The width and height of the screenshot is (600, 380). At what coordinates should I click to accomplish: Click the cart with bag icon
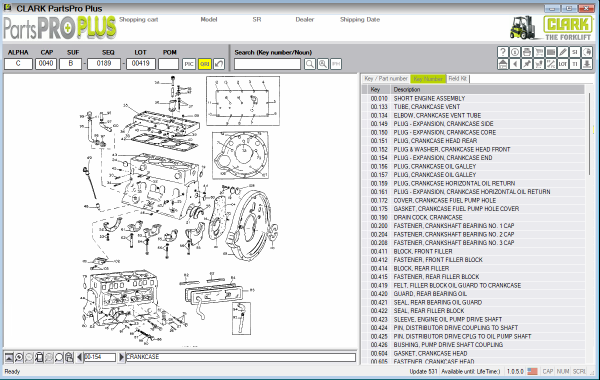click(x=539, y=64)
